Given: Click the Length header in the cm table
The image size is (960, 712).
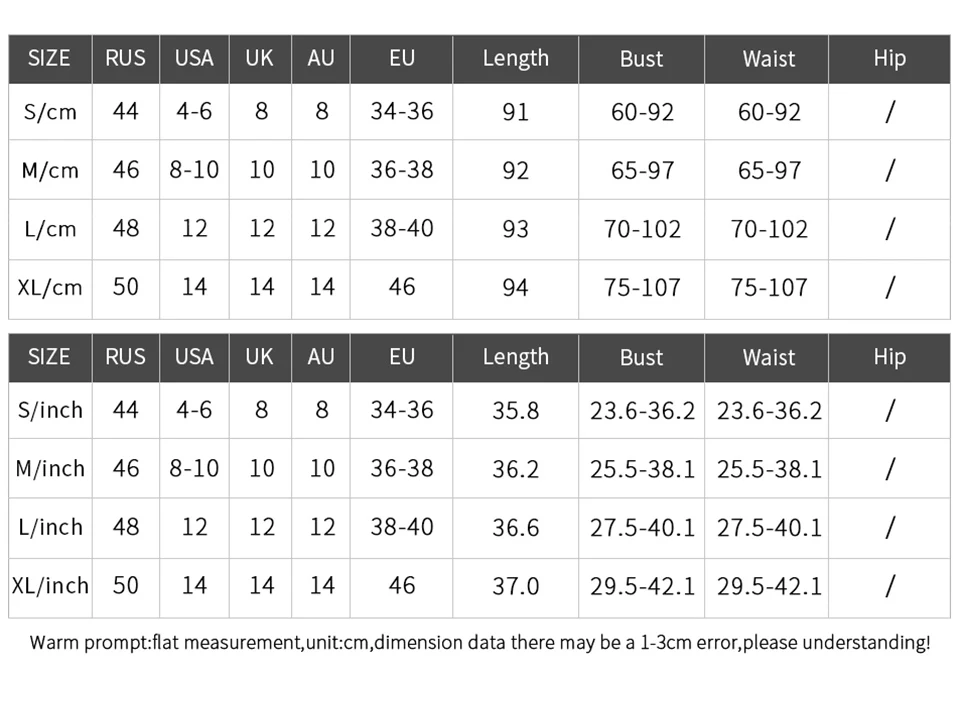Looking at the screenshot, I should tap(516, 59).
